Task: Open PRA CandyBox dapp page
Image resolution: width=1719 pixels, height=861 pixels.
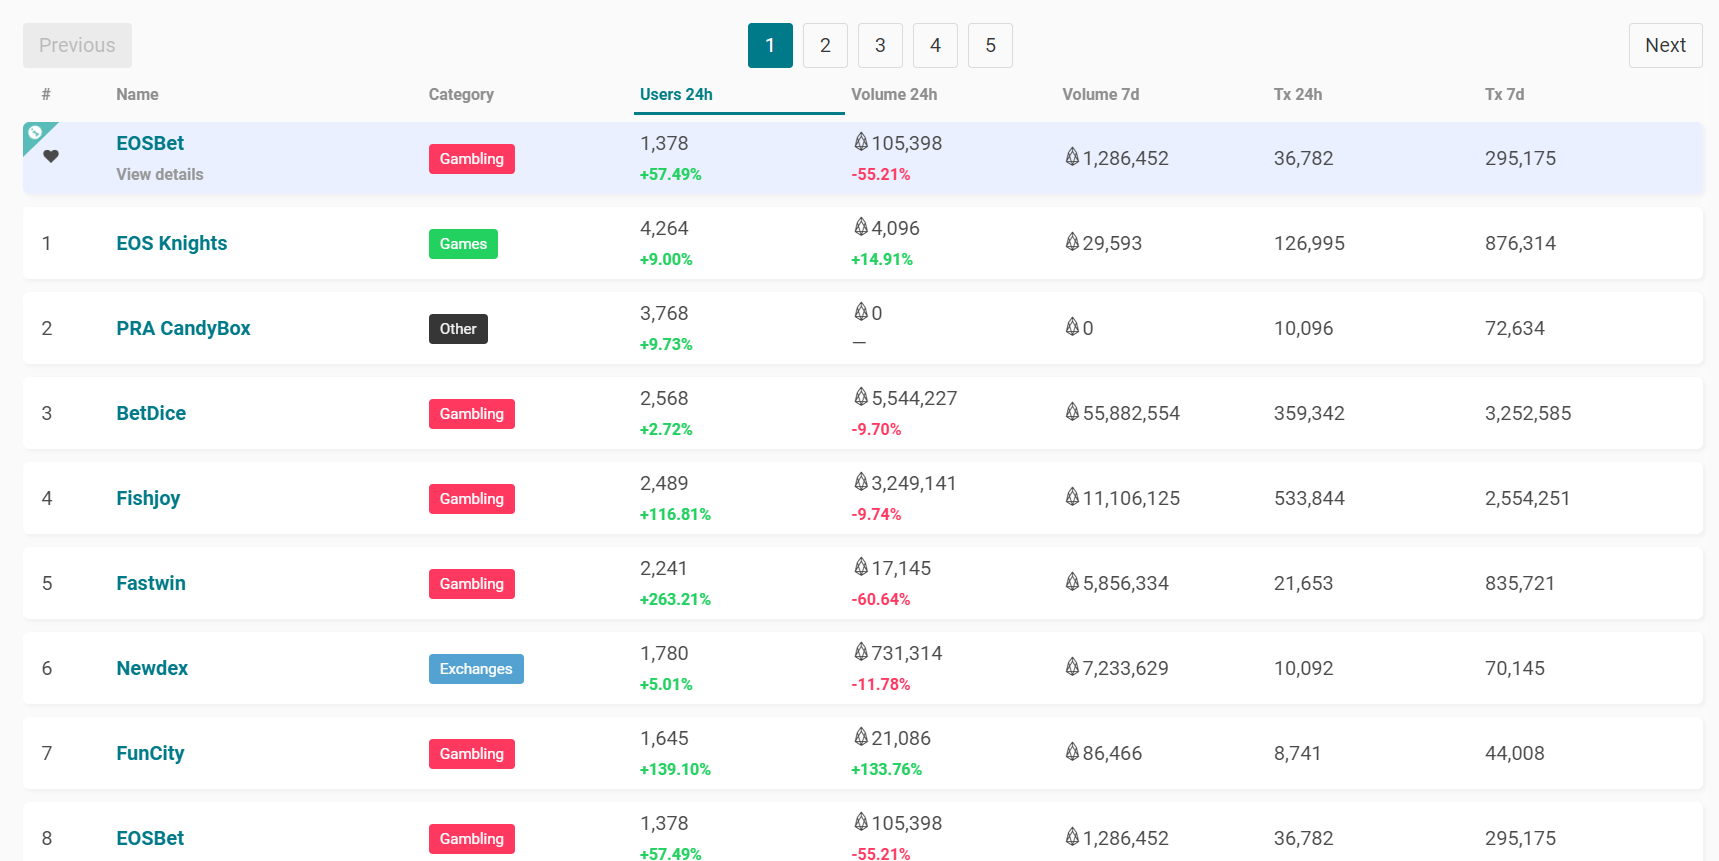Action: [x=183, y=328]
